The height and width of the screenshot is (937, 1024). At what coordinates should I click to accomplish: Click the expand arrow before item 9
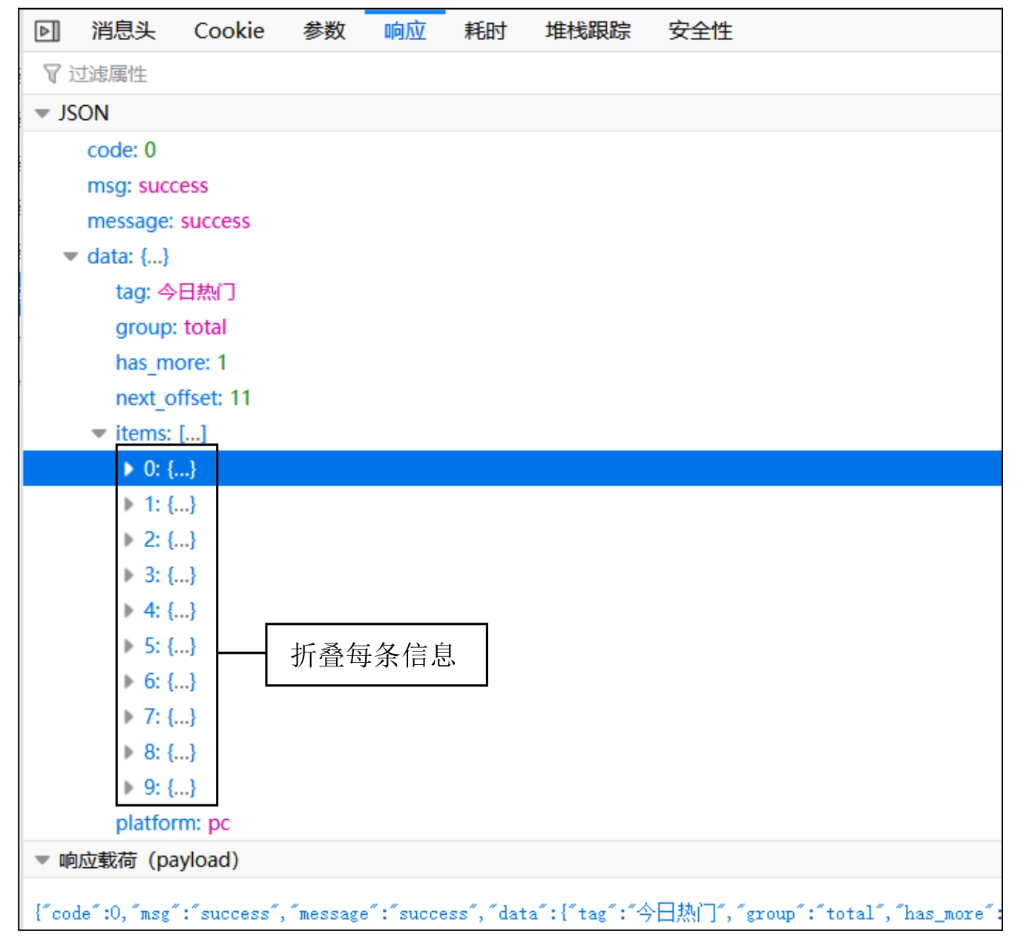click(129, 787)
